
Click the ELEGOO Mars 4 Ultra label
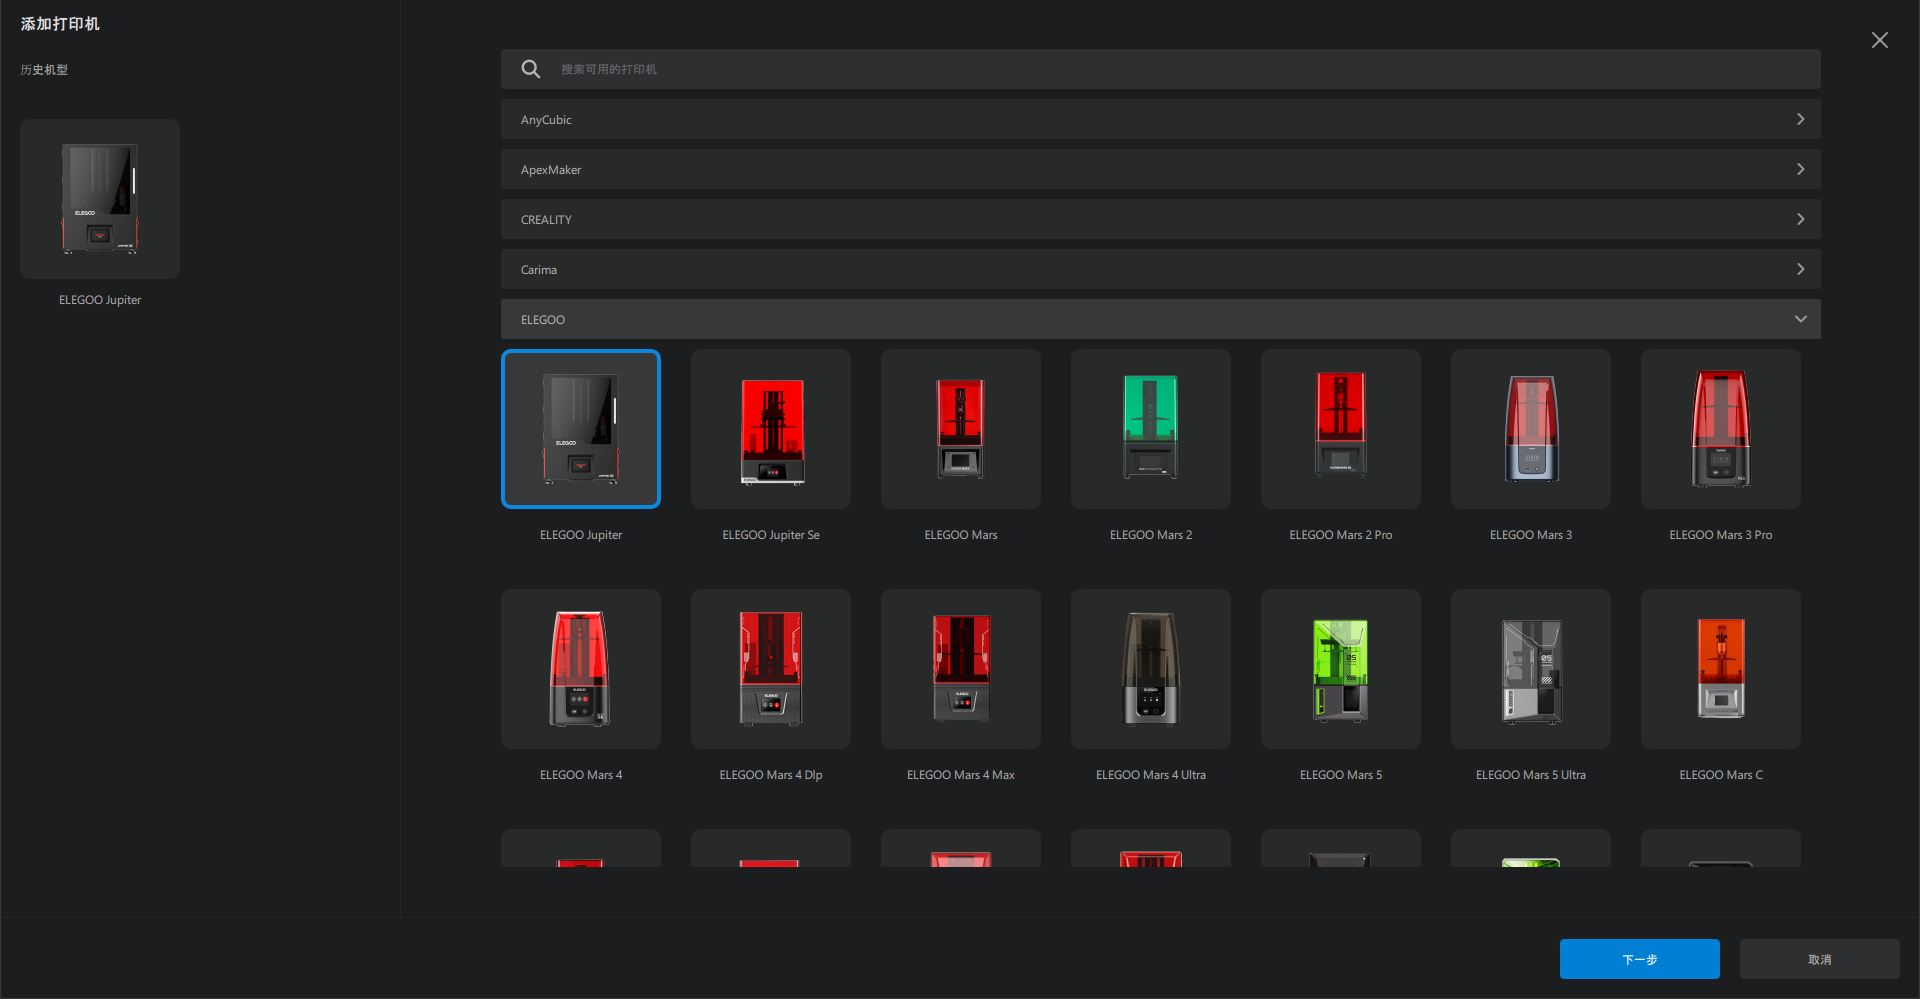point(1151,775)
